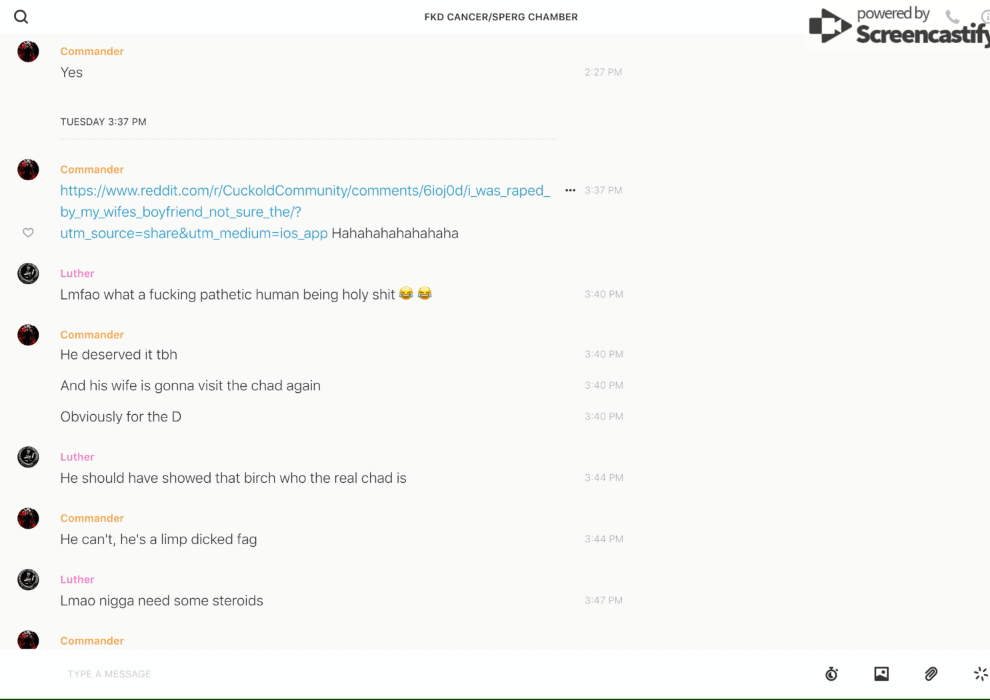Click the "He deserved it tbh" message text
The height and width of the screenshot is (700, 990).
119,355
